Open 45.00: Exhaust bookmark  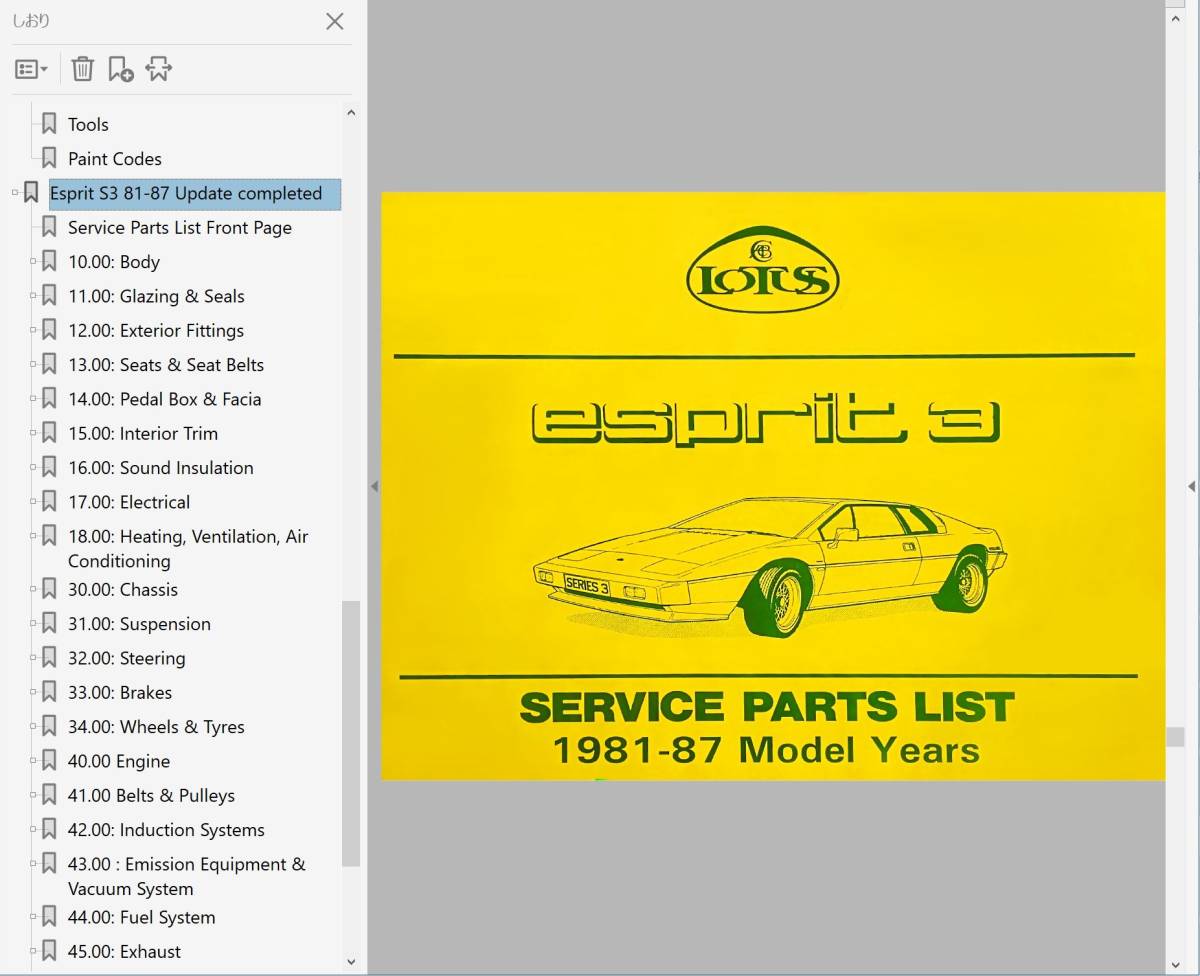(125, 952)
